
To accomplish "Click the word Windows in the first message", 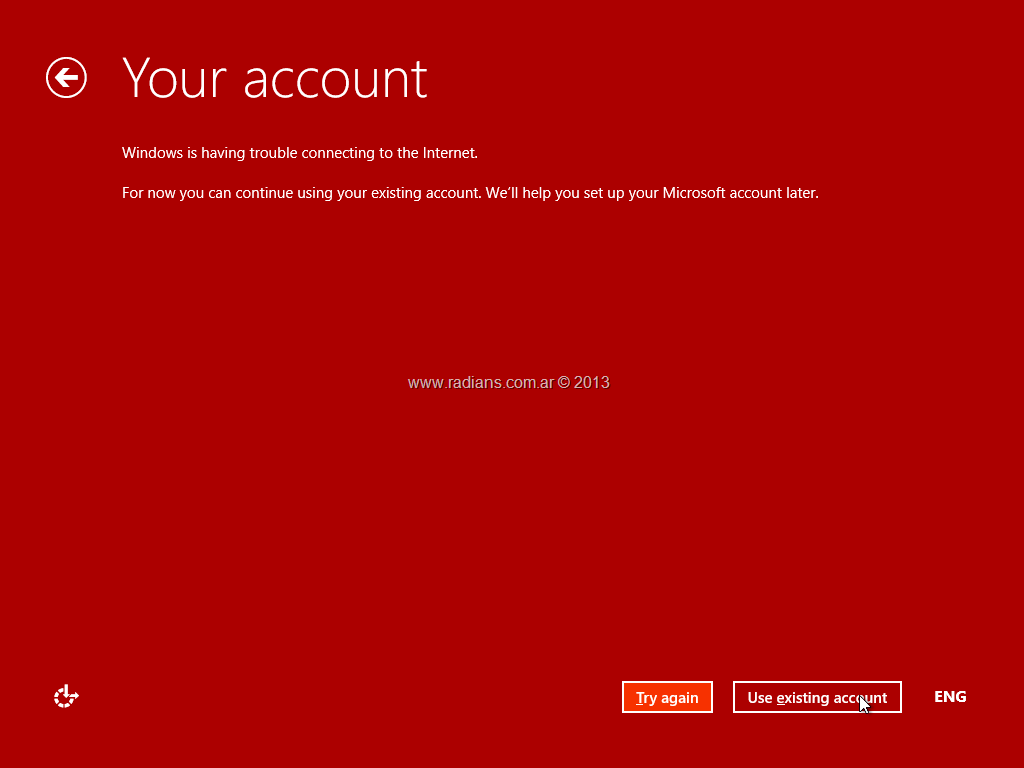I will pos(152,153).
